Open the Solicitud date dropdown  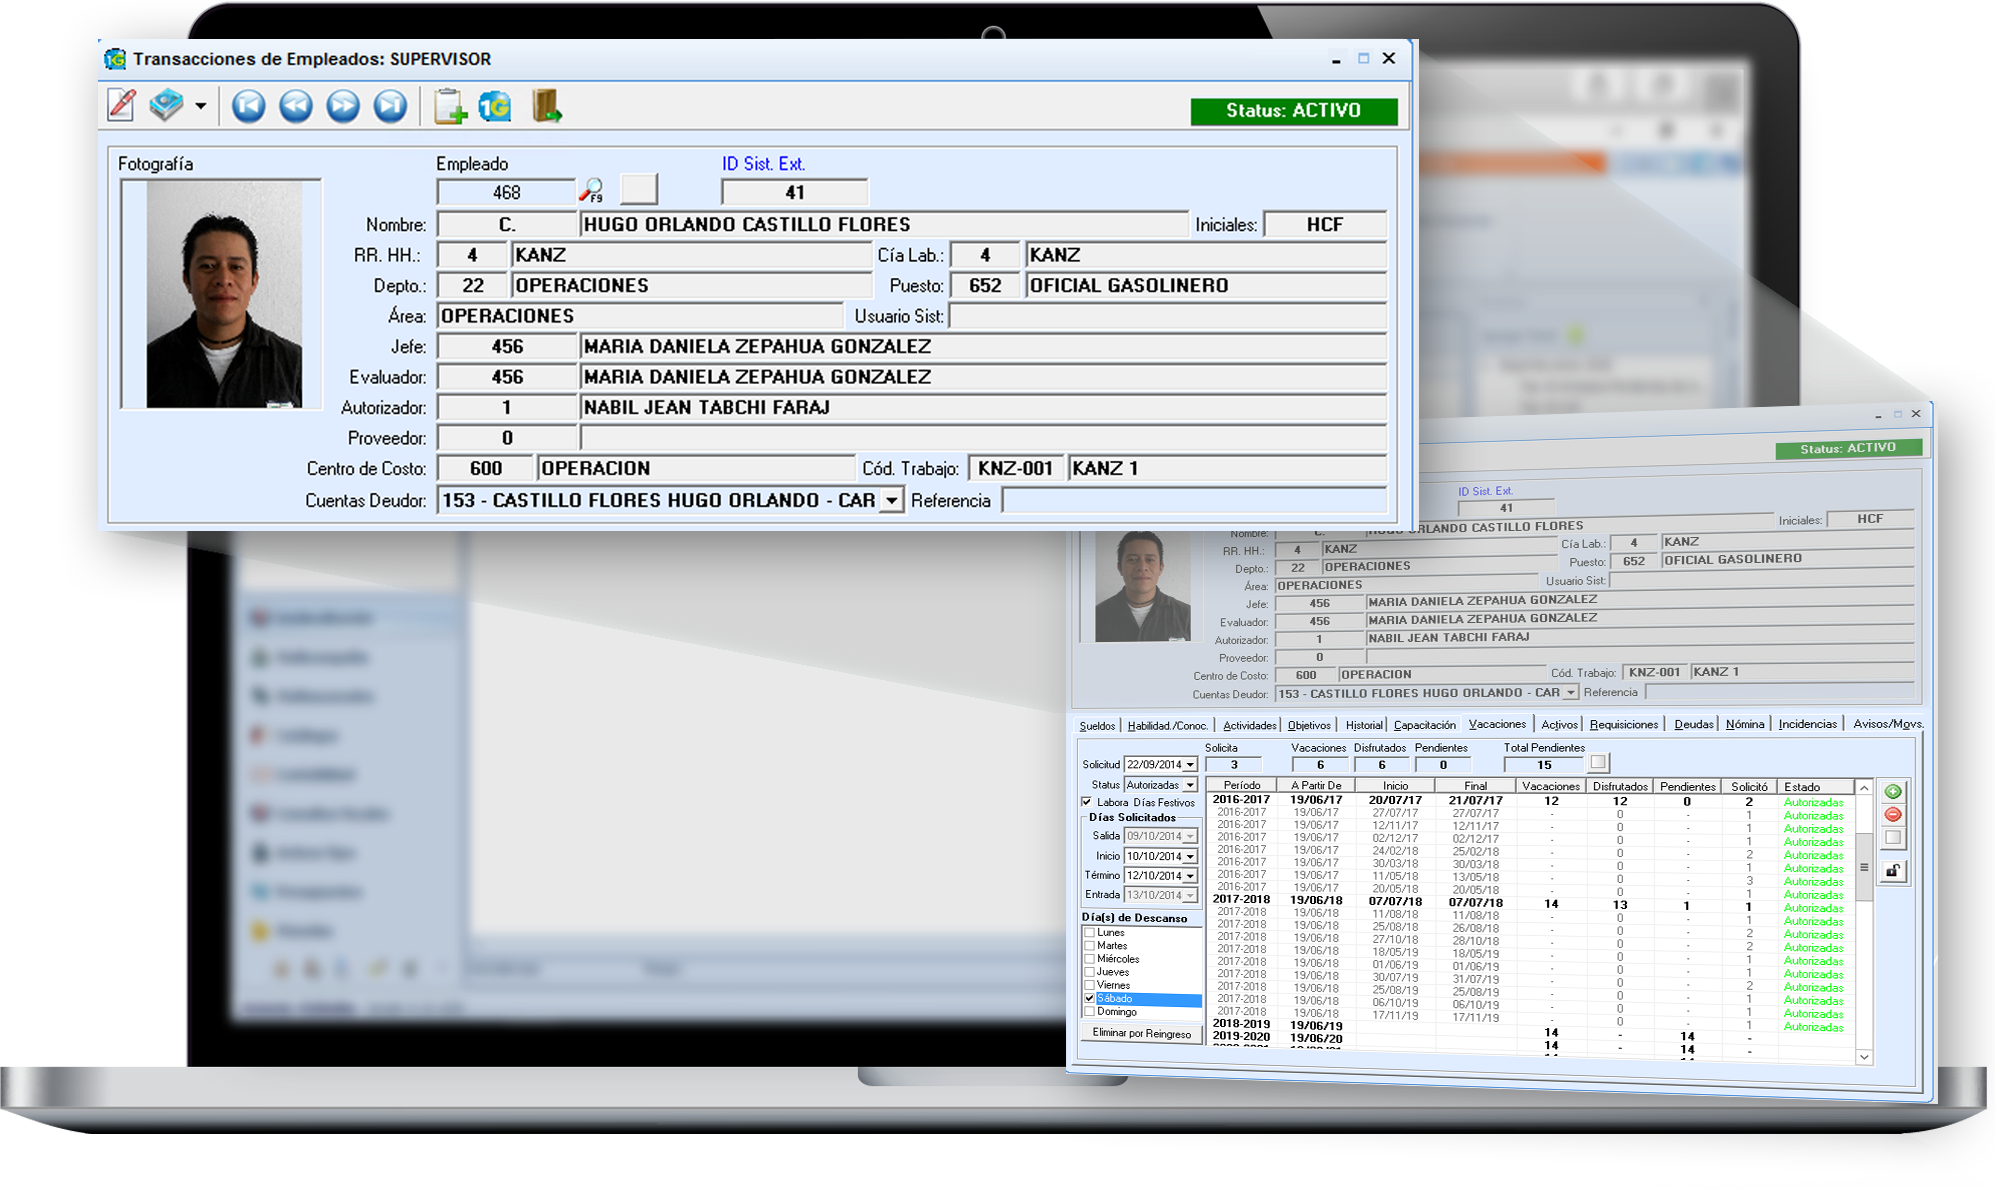pyautogui.click(x=1190, y=765)
